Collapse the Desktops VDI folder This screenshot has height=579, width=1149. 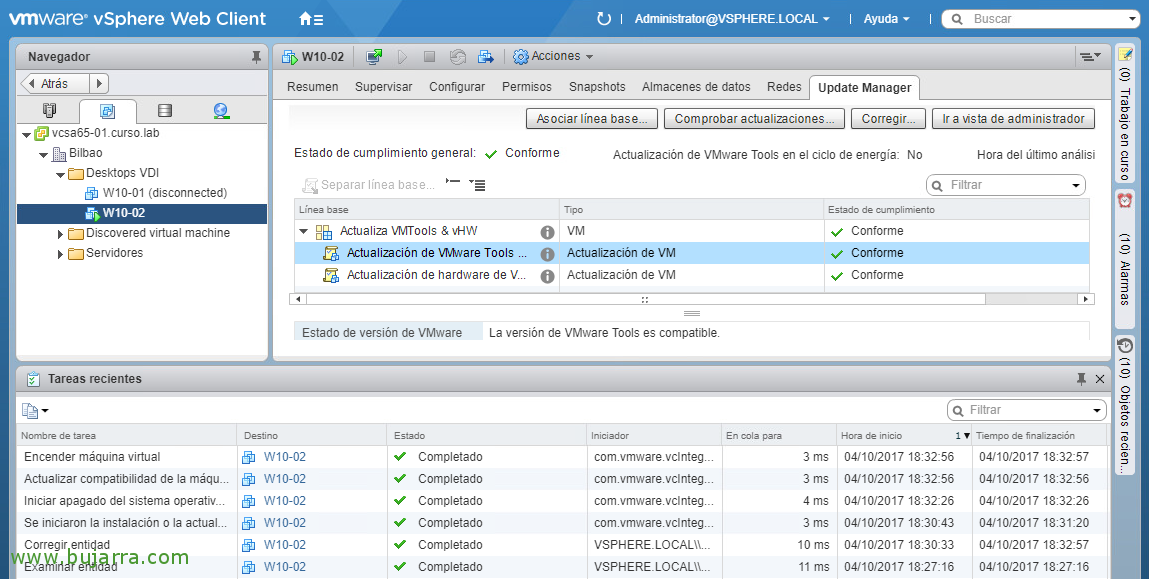click(61, 174)
